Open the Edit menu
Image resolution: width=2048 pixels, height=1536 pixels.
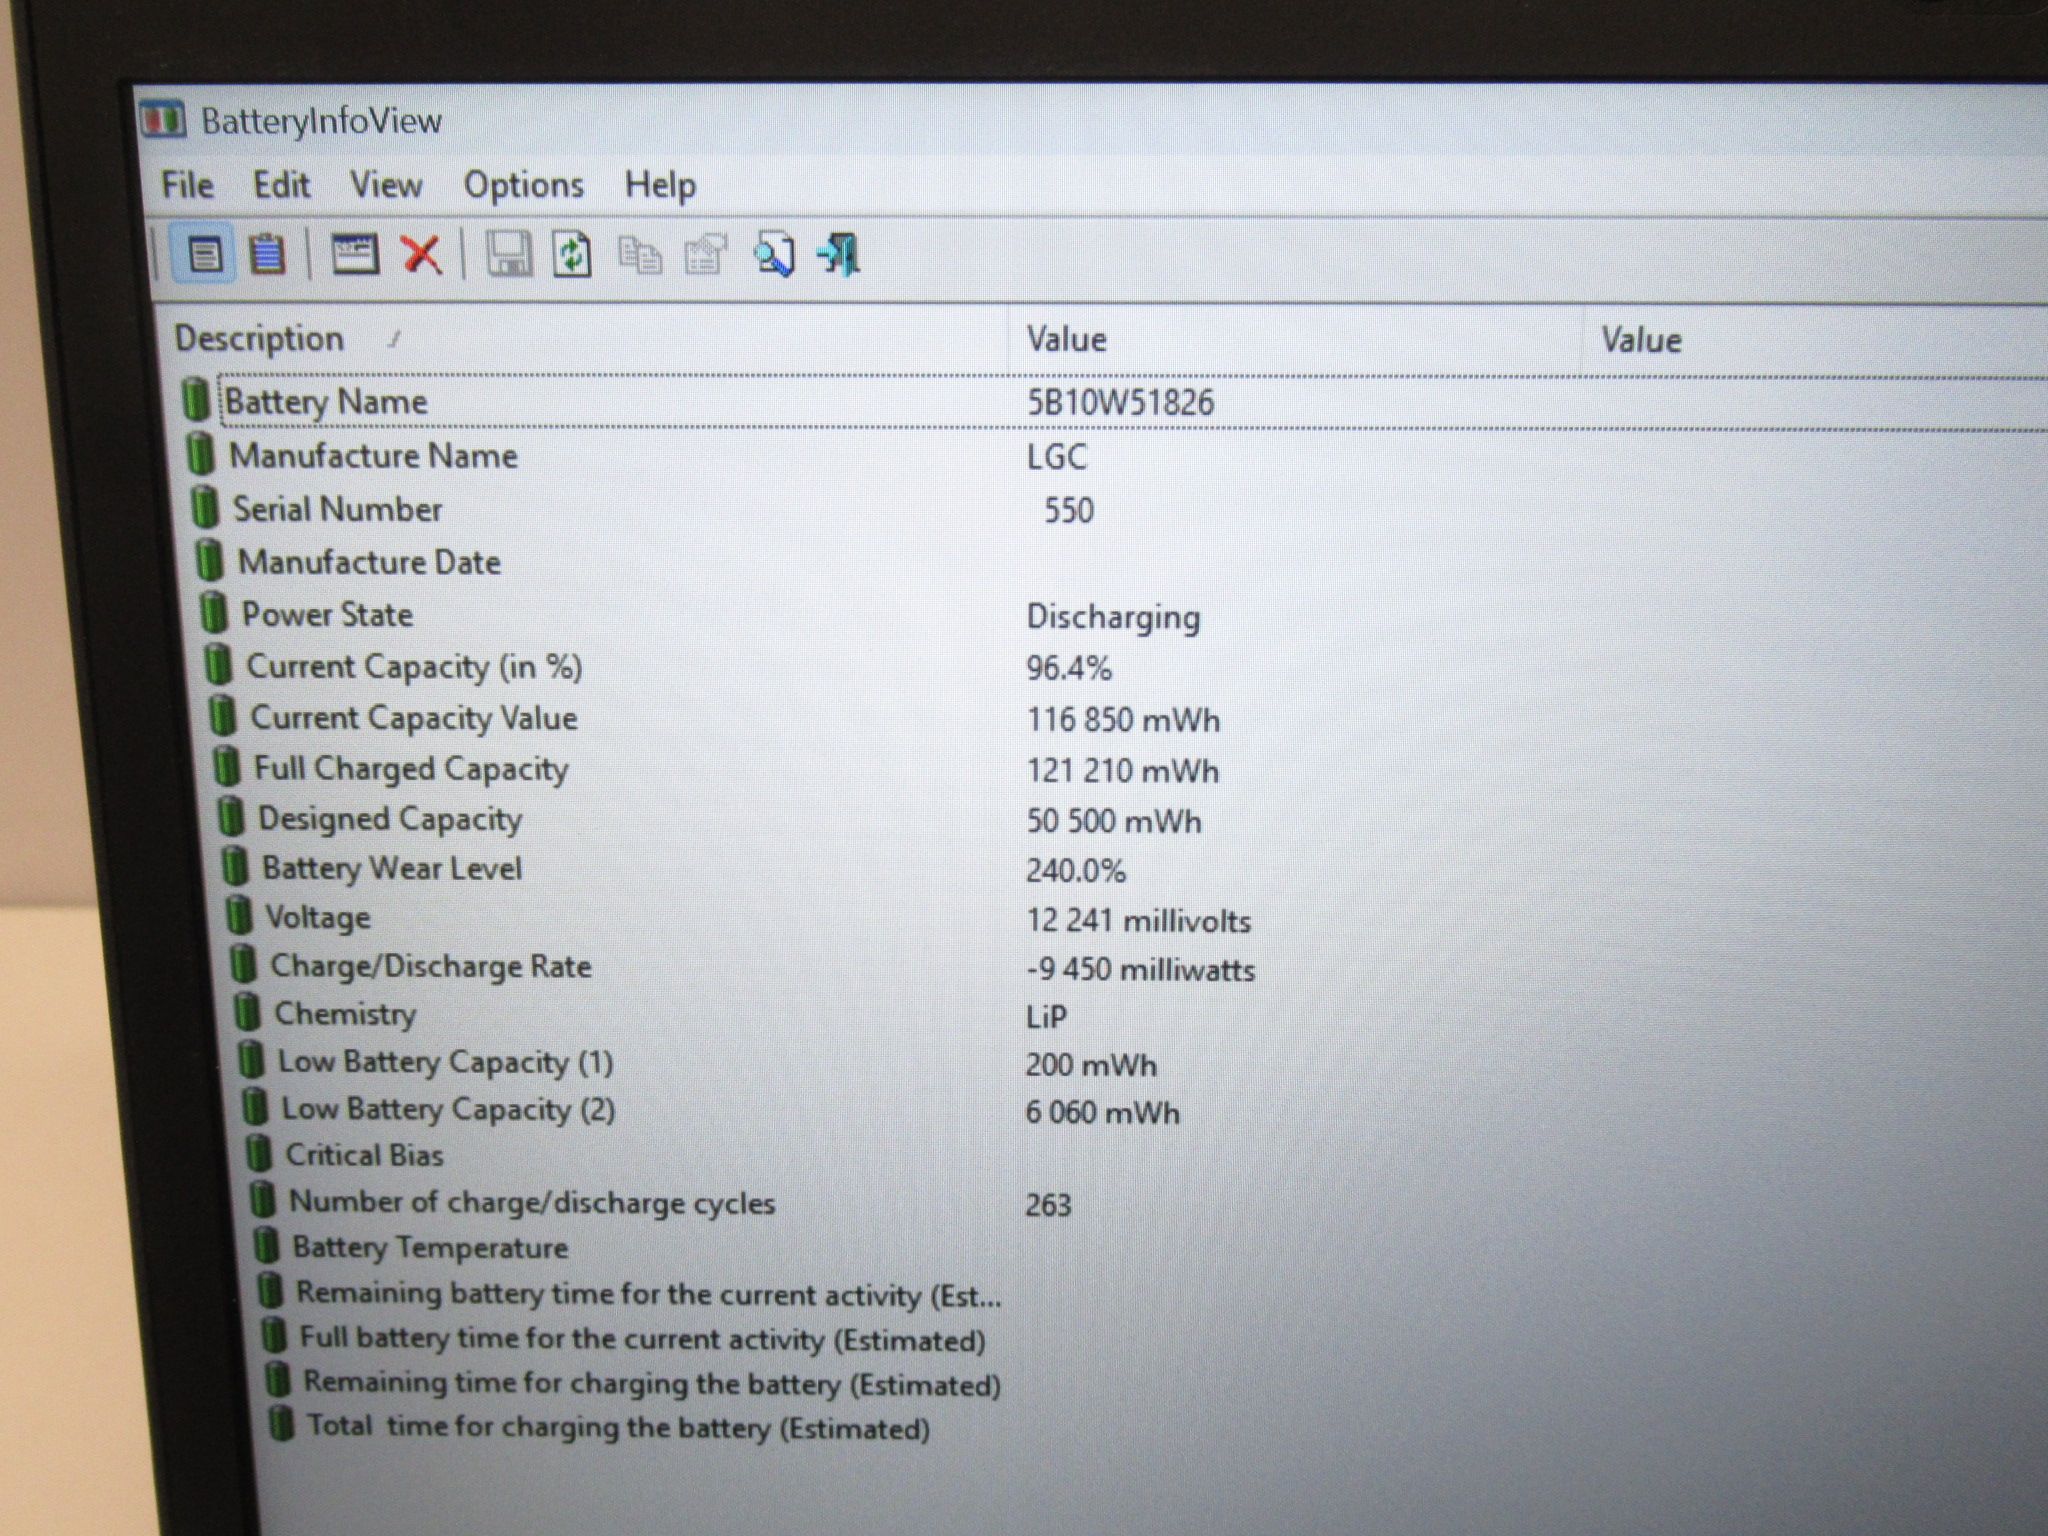281,185
